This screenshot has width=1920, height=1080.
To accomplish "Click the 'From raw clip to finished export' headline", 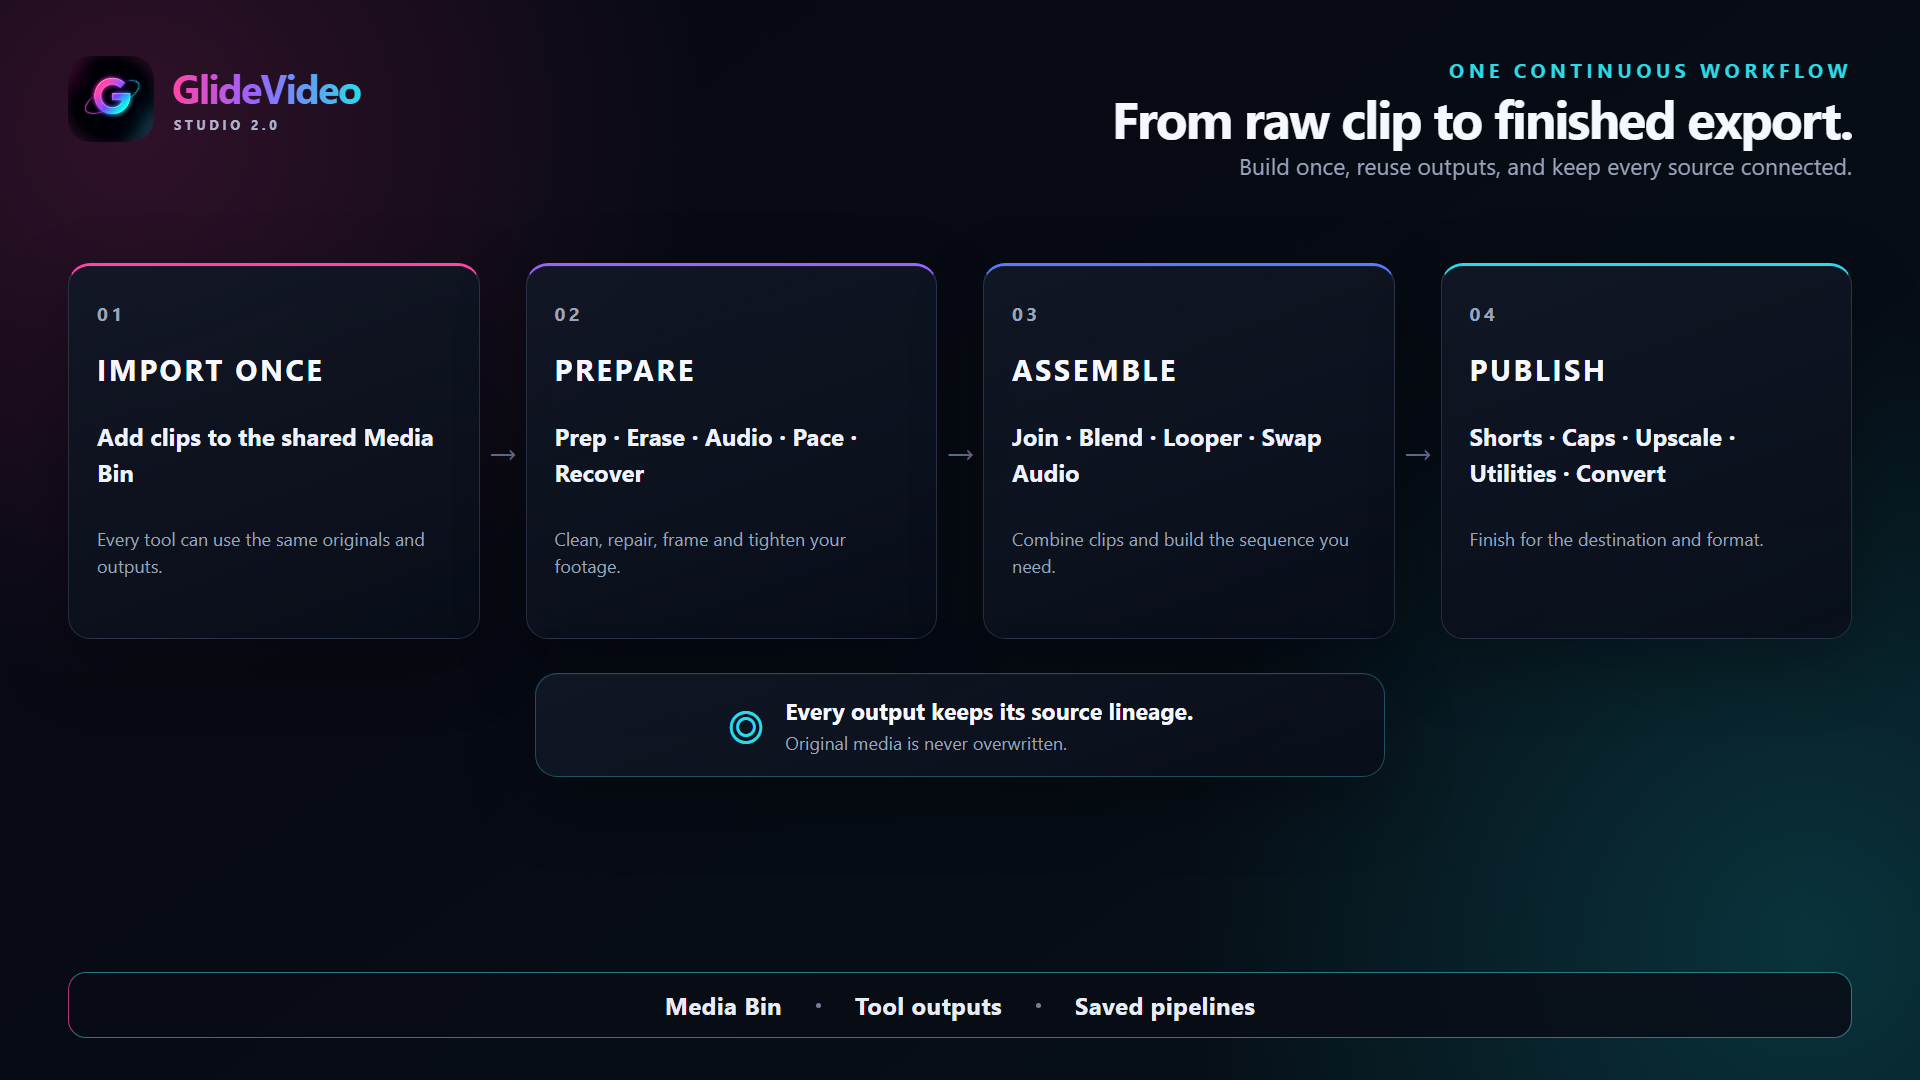I will [1482, 122].
